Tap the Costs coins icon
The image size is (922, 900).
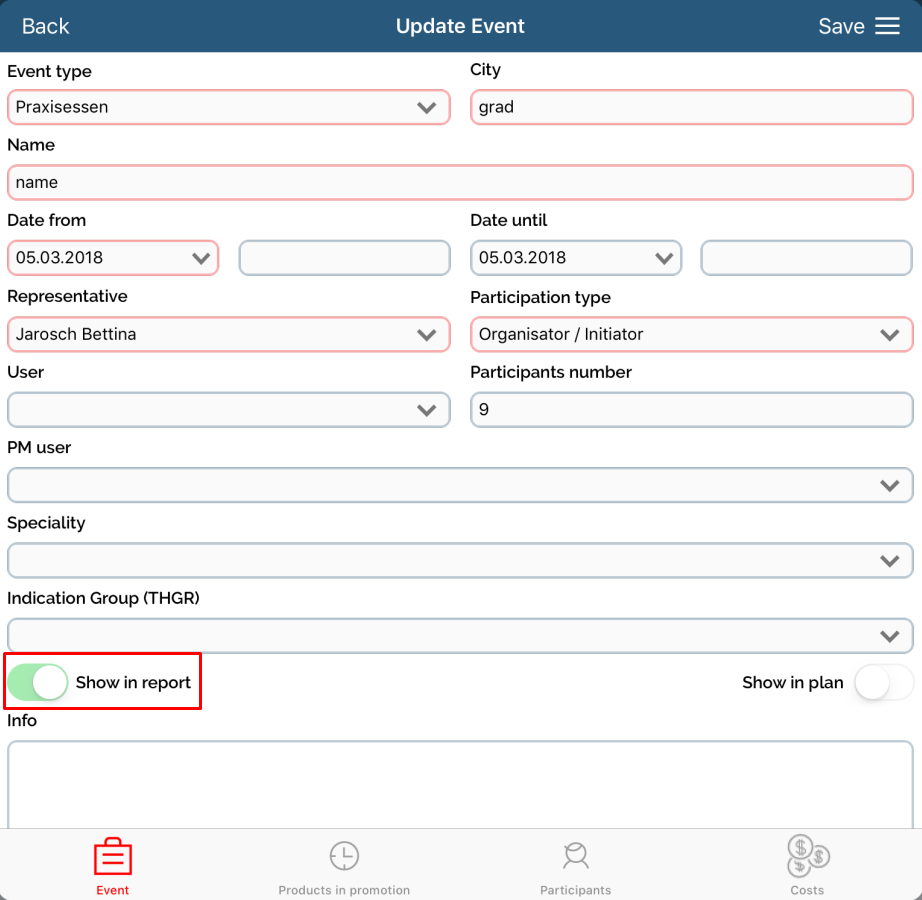click(807, 856)
